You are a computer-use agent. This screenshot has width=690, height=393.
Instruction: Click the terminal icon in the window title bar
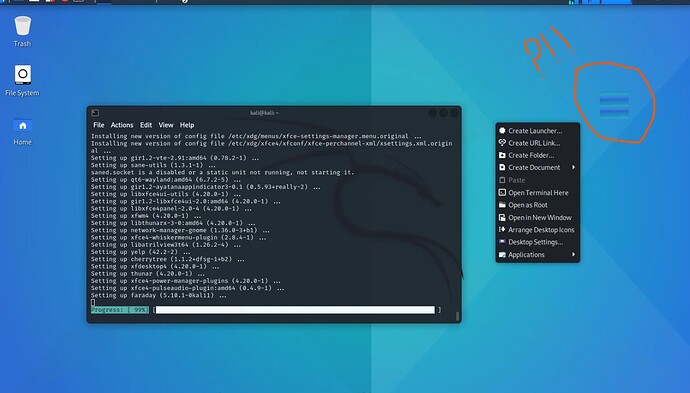[95, 113]
